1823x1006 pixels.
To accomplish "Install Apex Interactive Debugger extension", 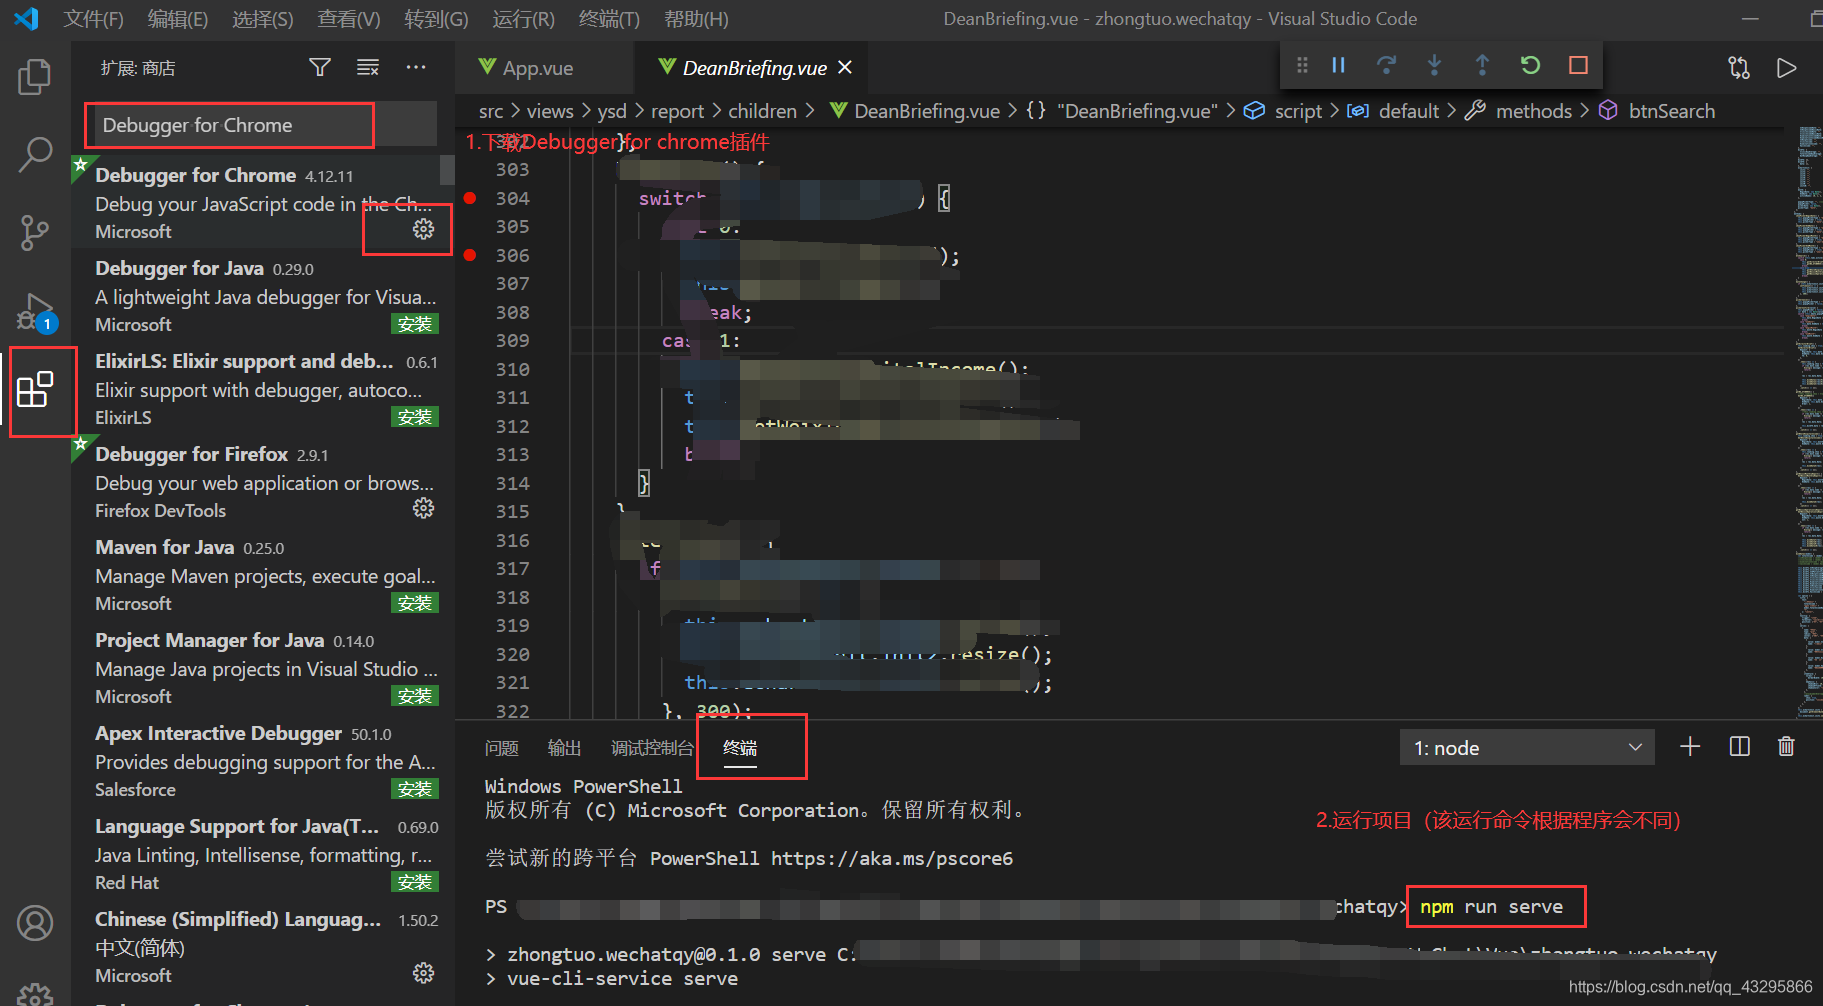I will click(x=415, y=789).
